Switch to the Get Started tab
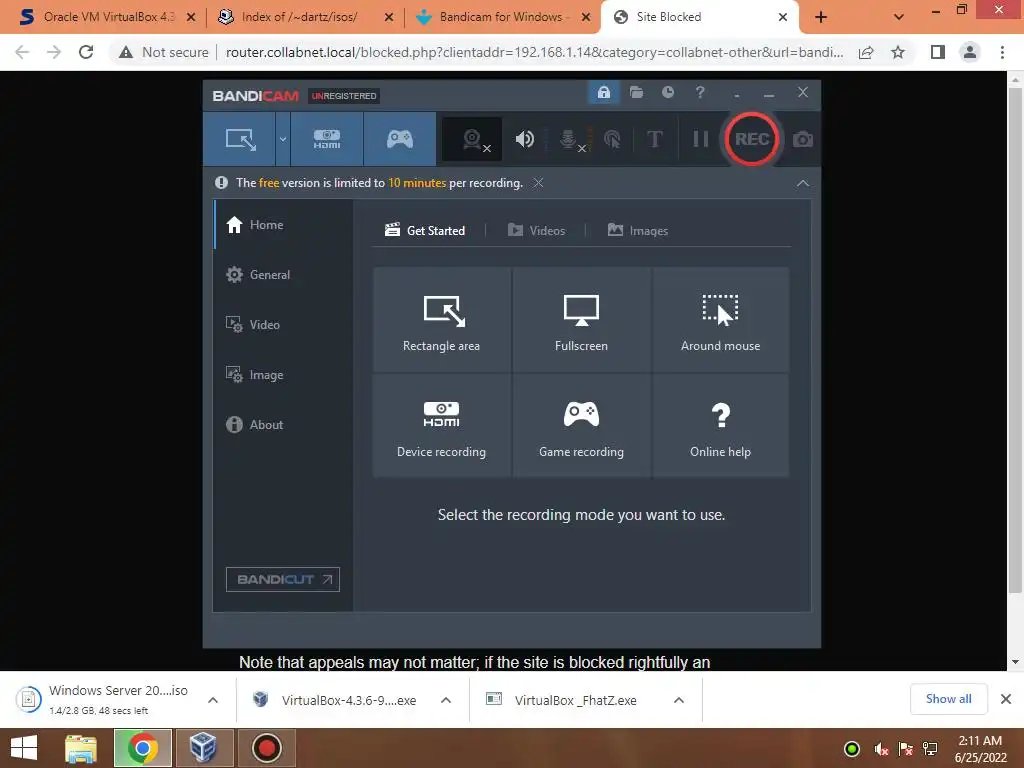 (x=425, y=231)
